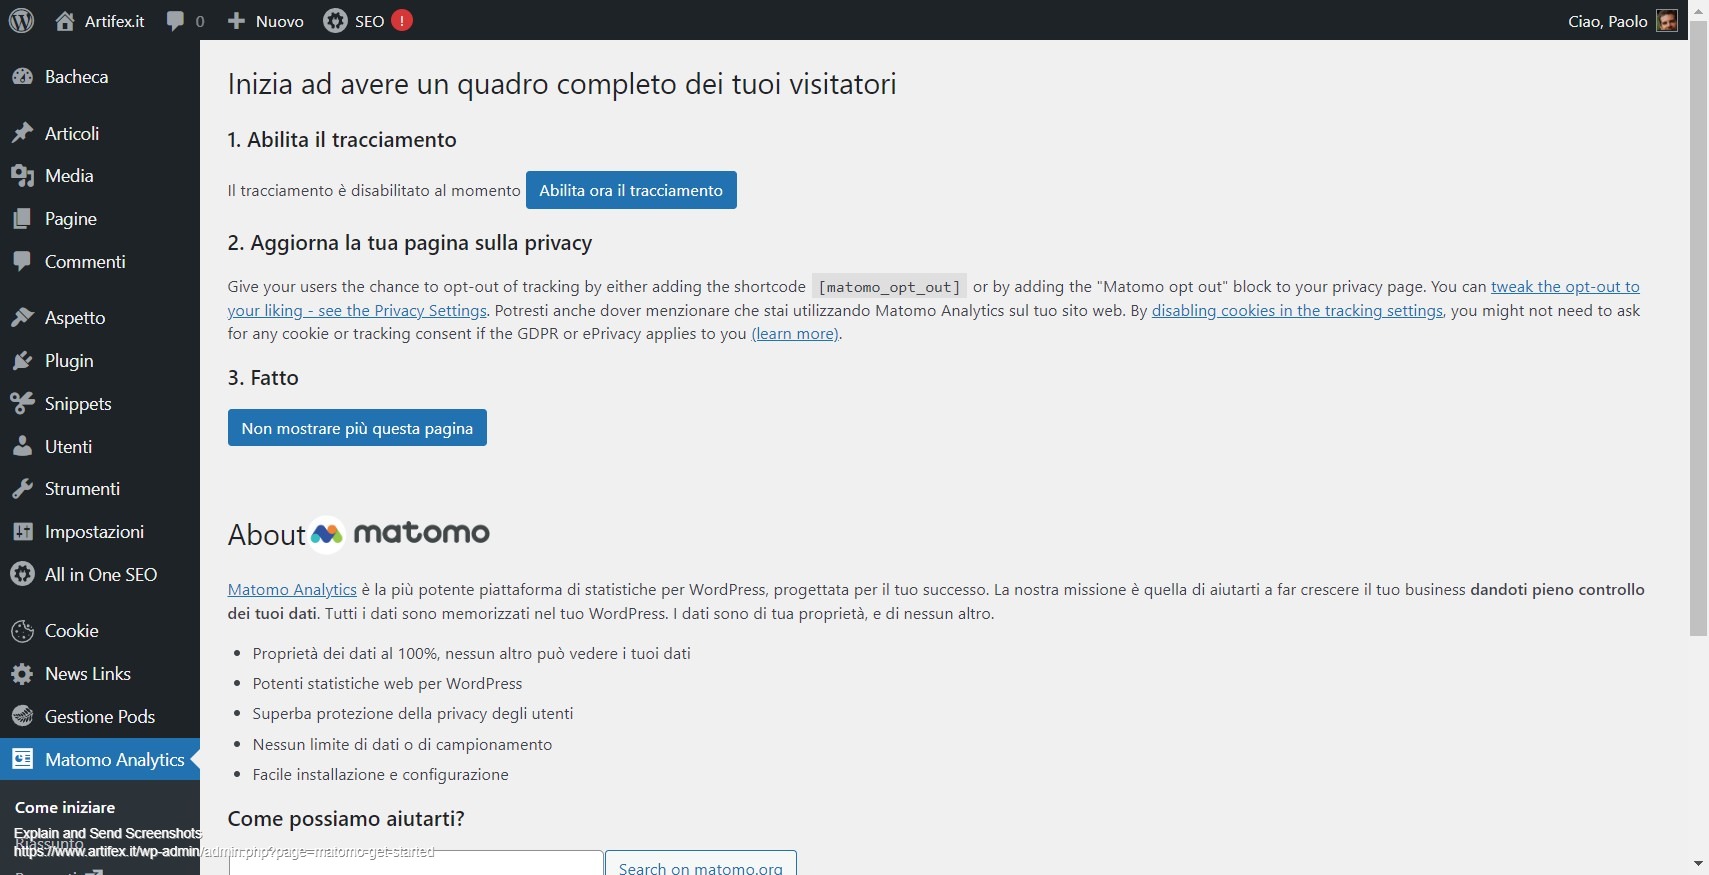Click the Media library icon
Viewport: 1709px width, 875px height.
point(22,176)
